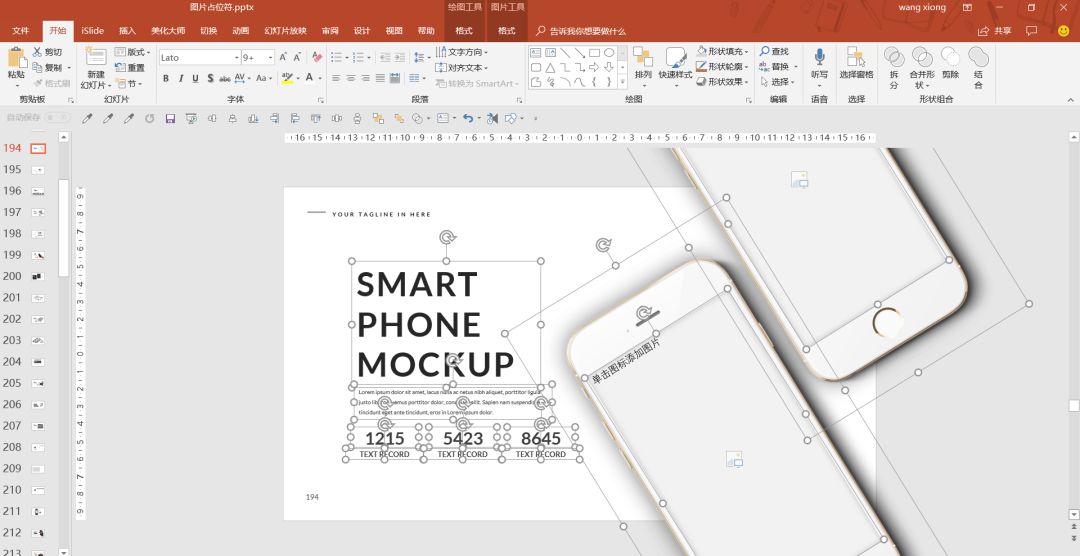Viewport: 1080px width, 556px height.
Task: Switch to the Design (设计) tab
Action: coord(362,31)
